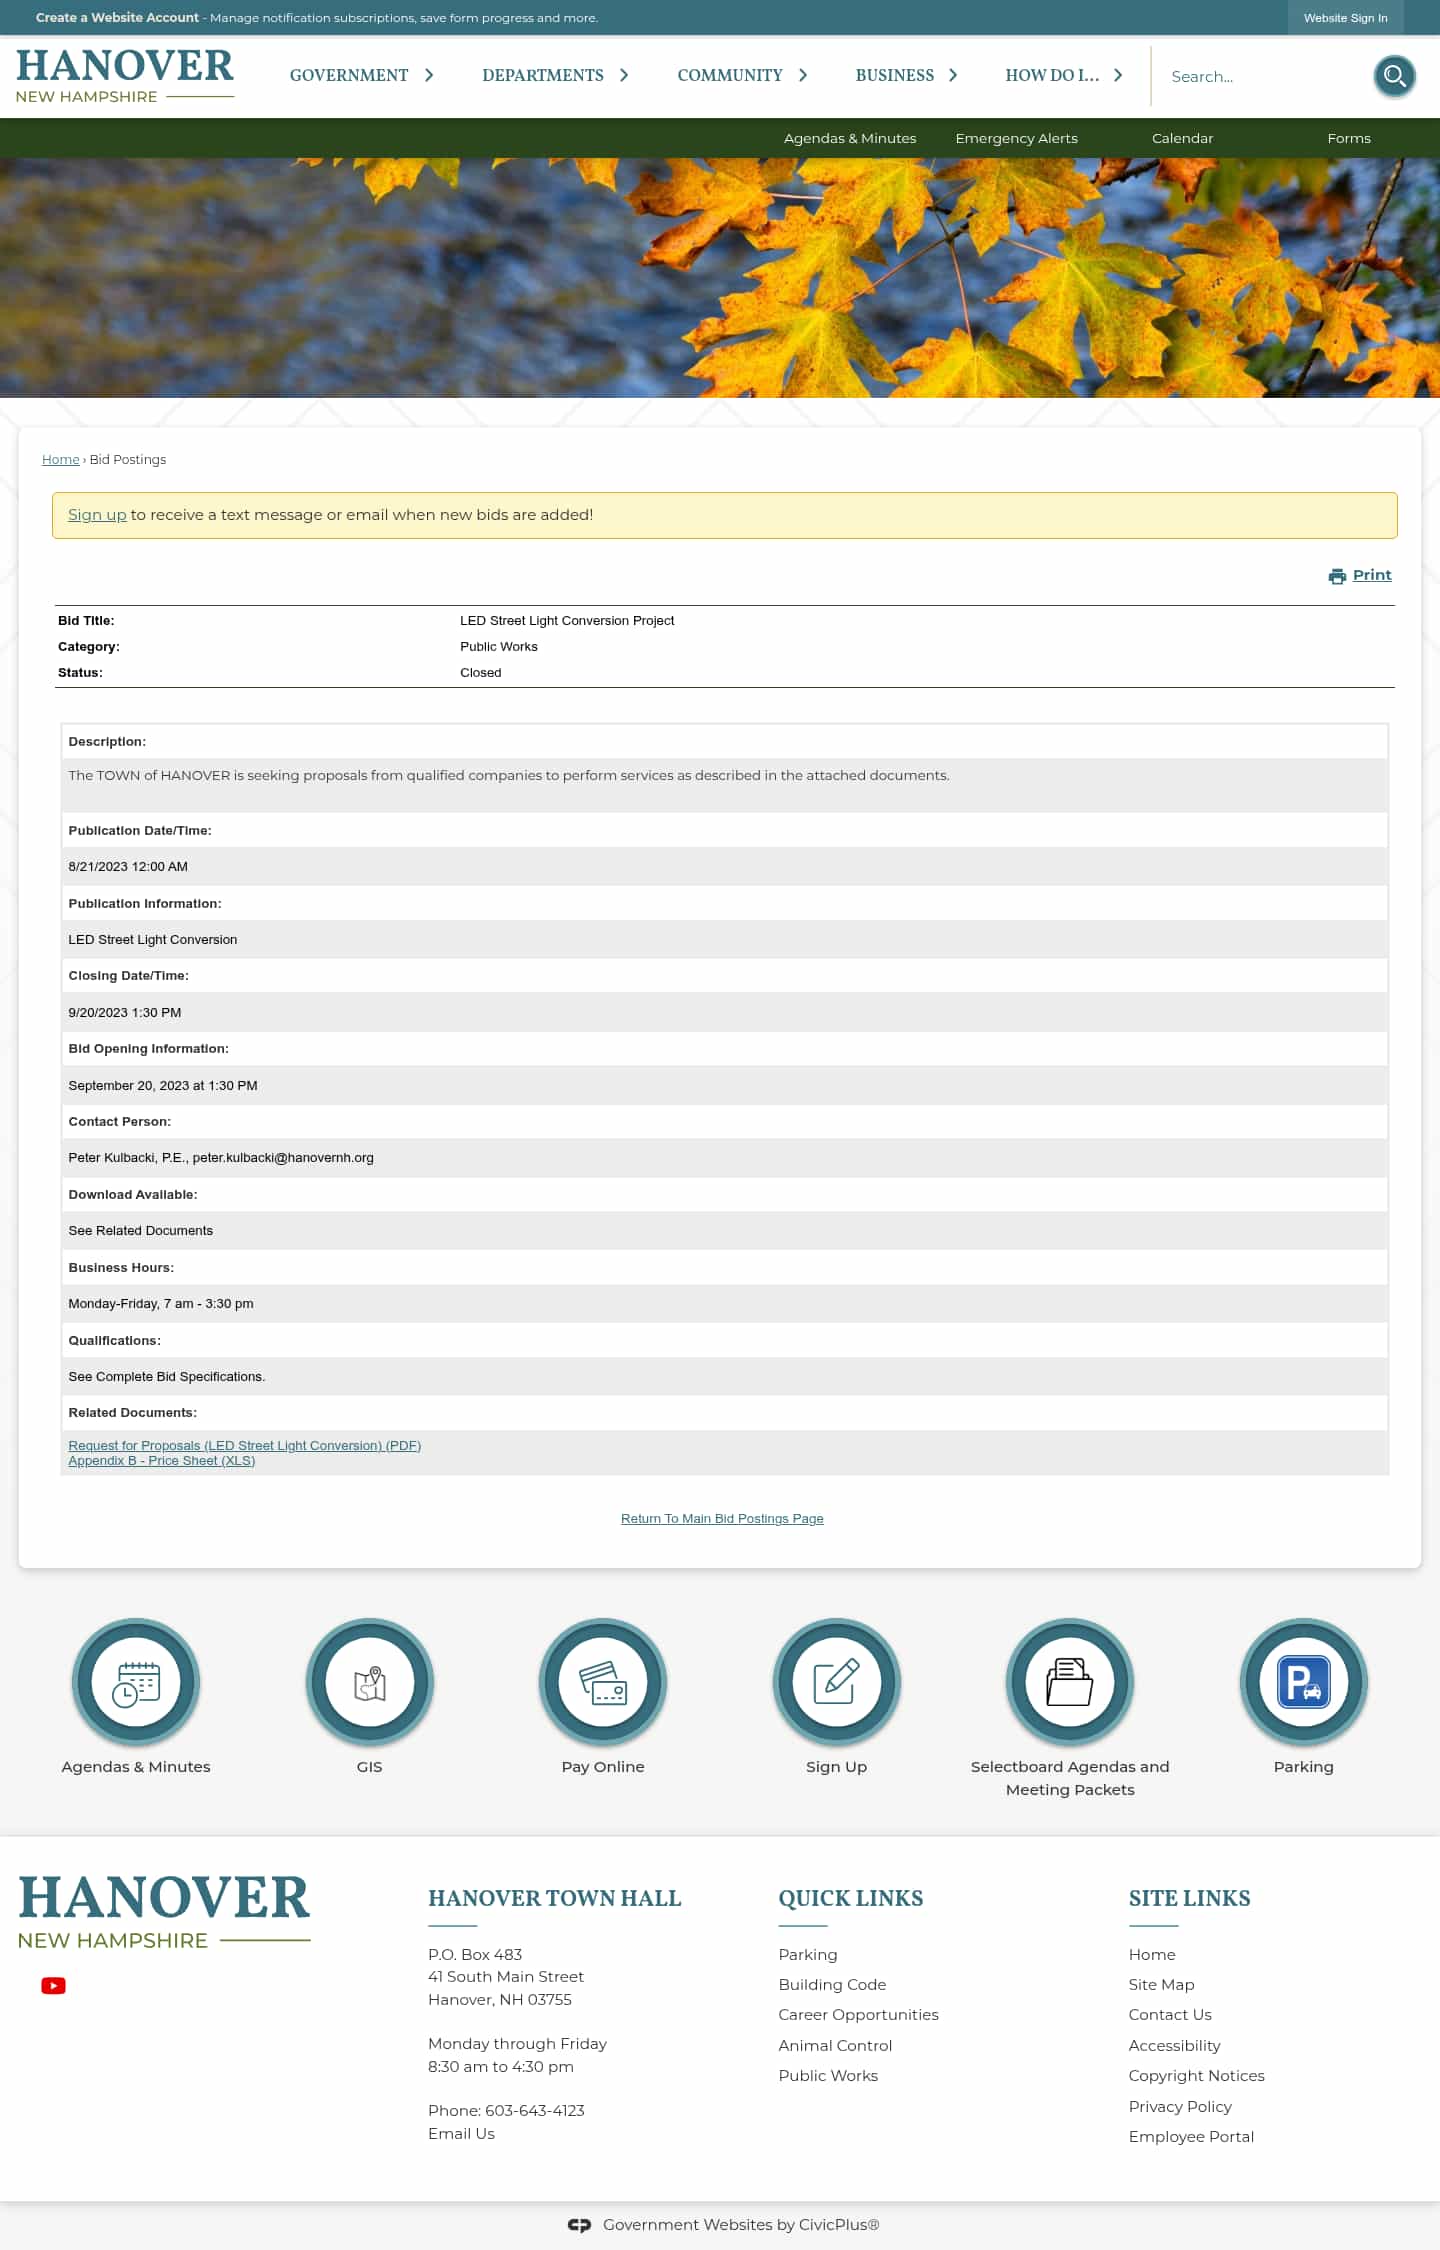
Task: Open Selectboard Agendas folder icon
Action: [x=1070, y=1682]
